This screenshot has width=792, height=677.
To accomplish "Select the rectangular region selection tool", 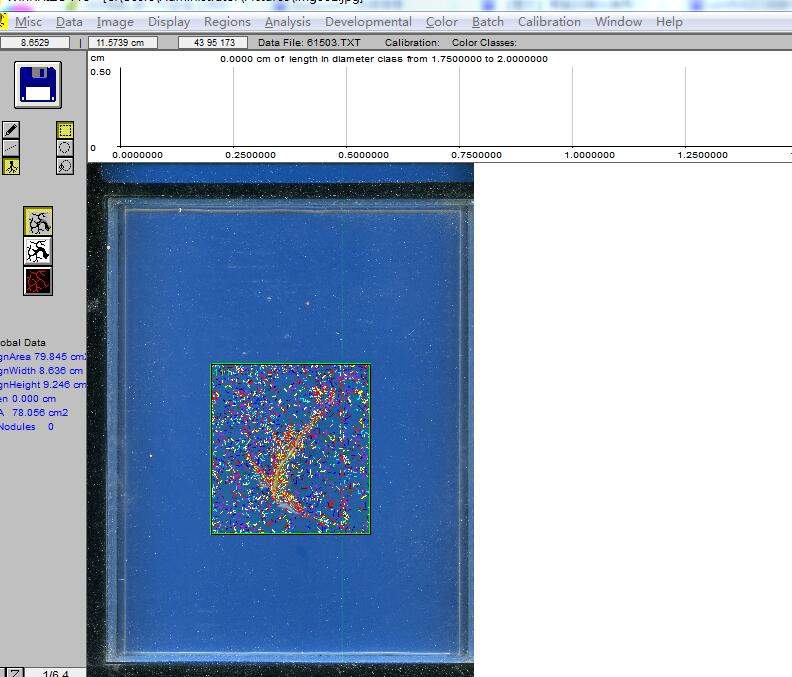I will coord(65,130).
